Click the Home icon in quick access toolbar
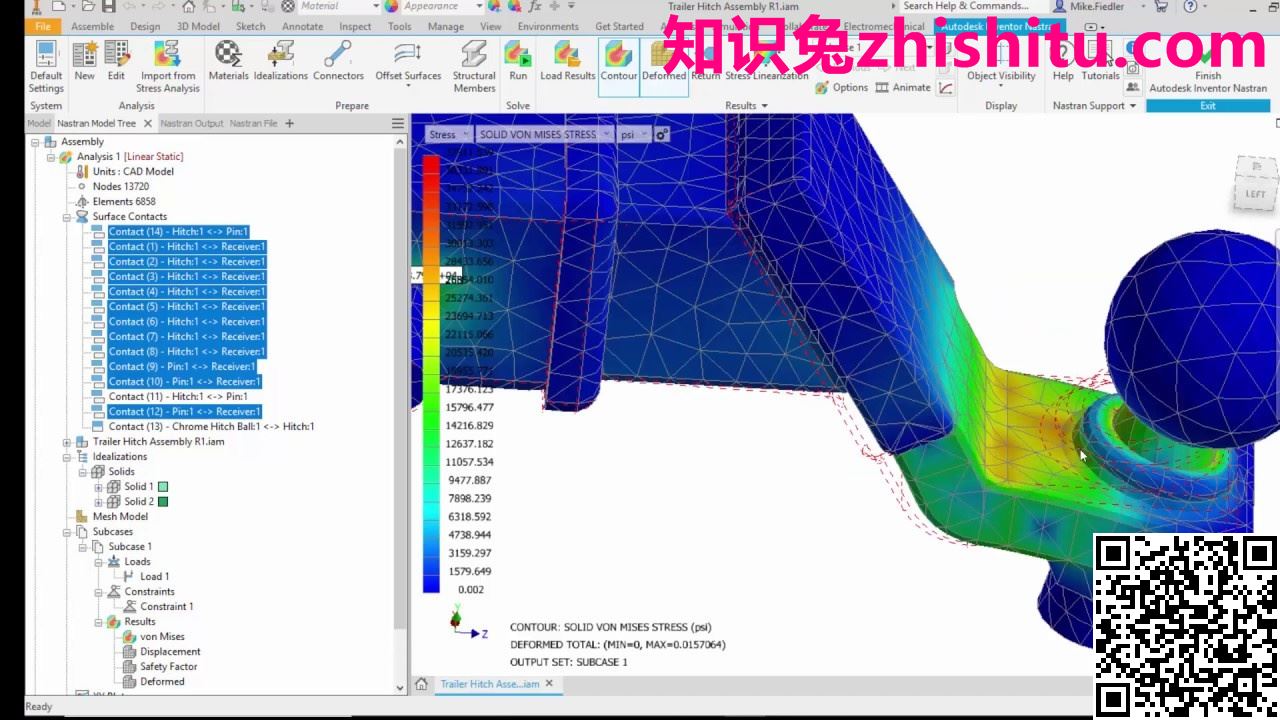This screenshot has width=1280, height=720. pyautogui.click(x=190, y=6)
